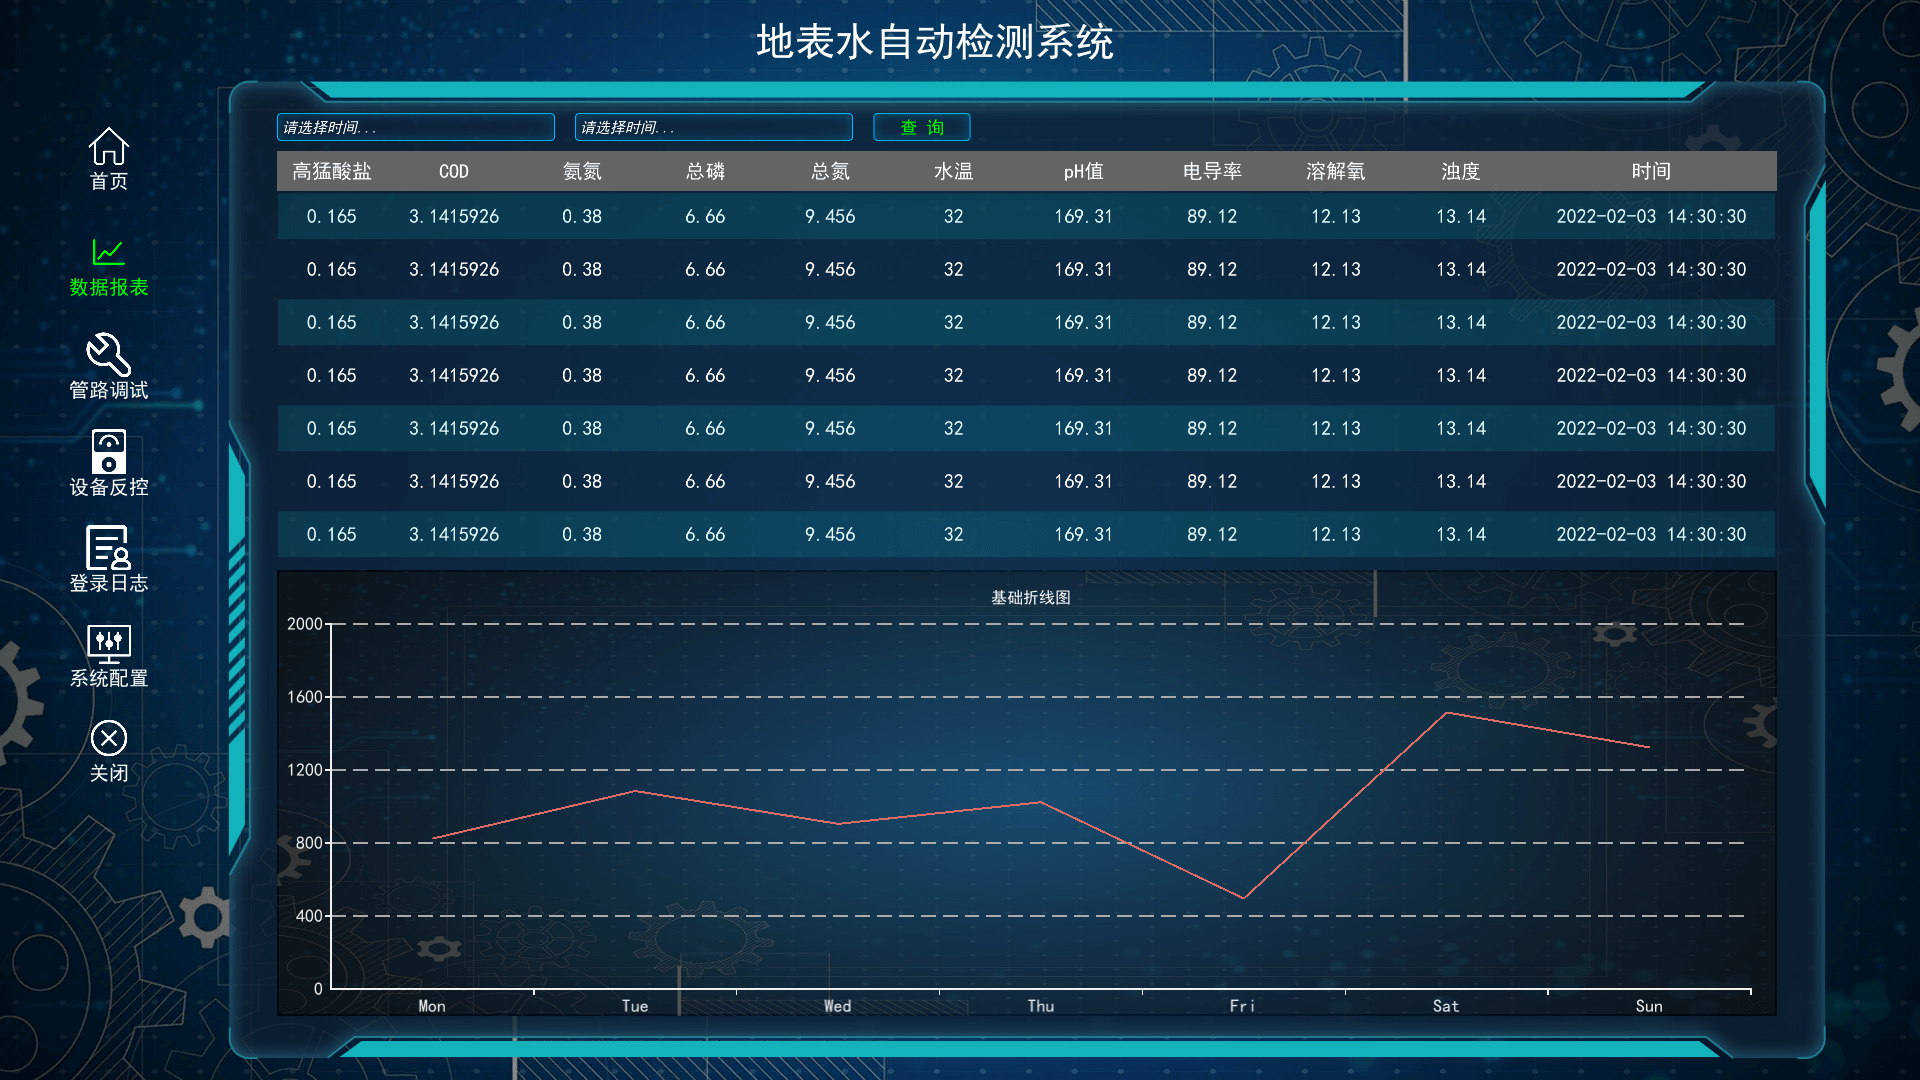
Task: Click the Sun x-axis label
Action: click(1649, 1006)
